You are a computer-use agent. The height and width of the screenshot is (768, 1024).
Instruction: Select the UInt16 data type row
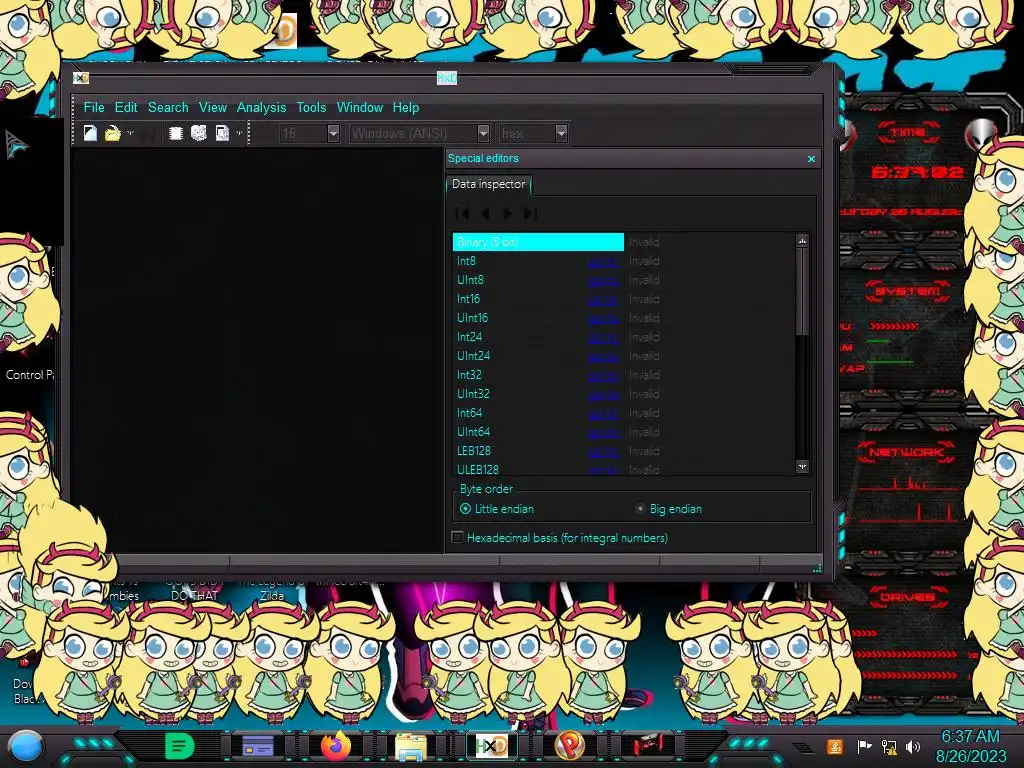pos(624,317)
